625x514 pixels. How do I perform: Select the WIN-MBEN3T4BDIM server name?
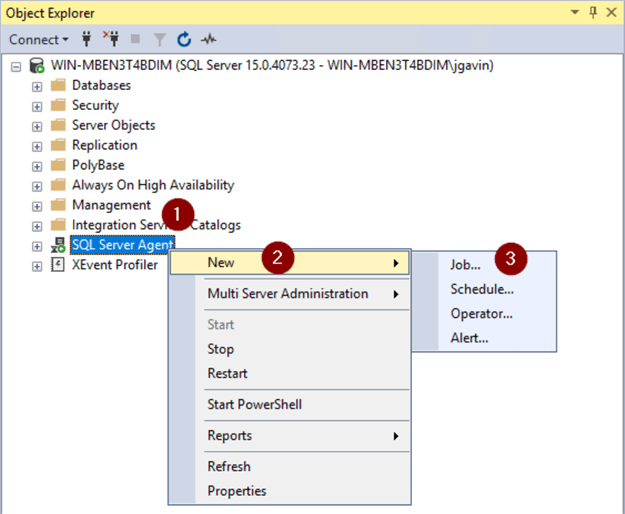pyautogui.click(x=272, y=65)
